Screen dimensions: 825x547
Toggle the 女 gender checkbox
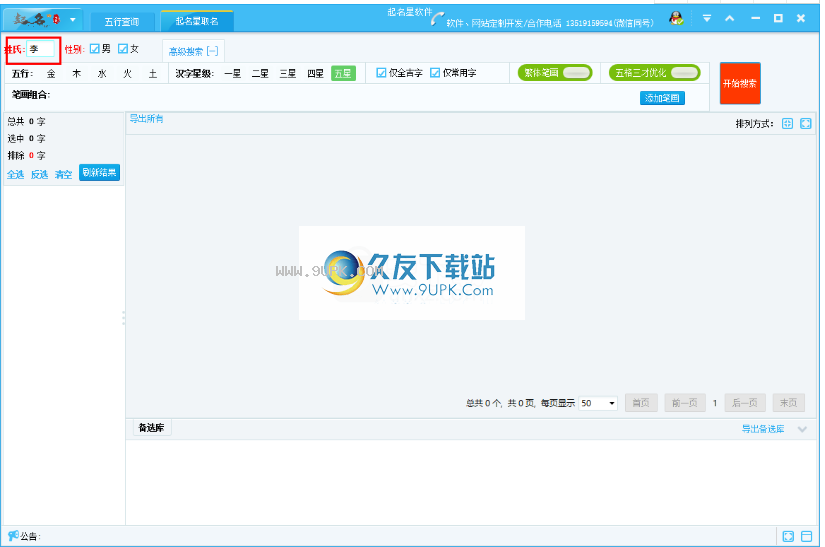point(123,49)
